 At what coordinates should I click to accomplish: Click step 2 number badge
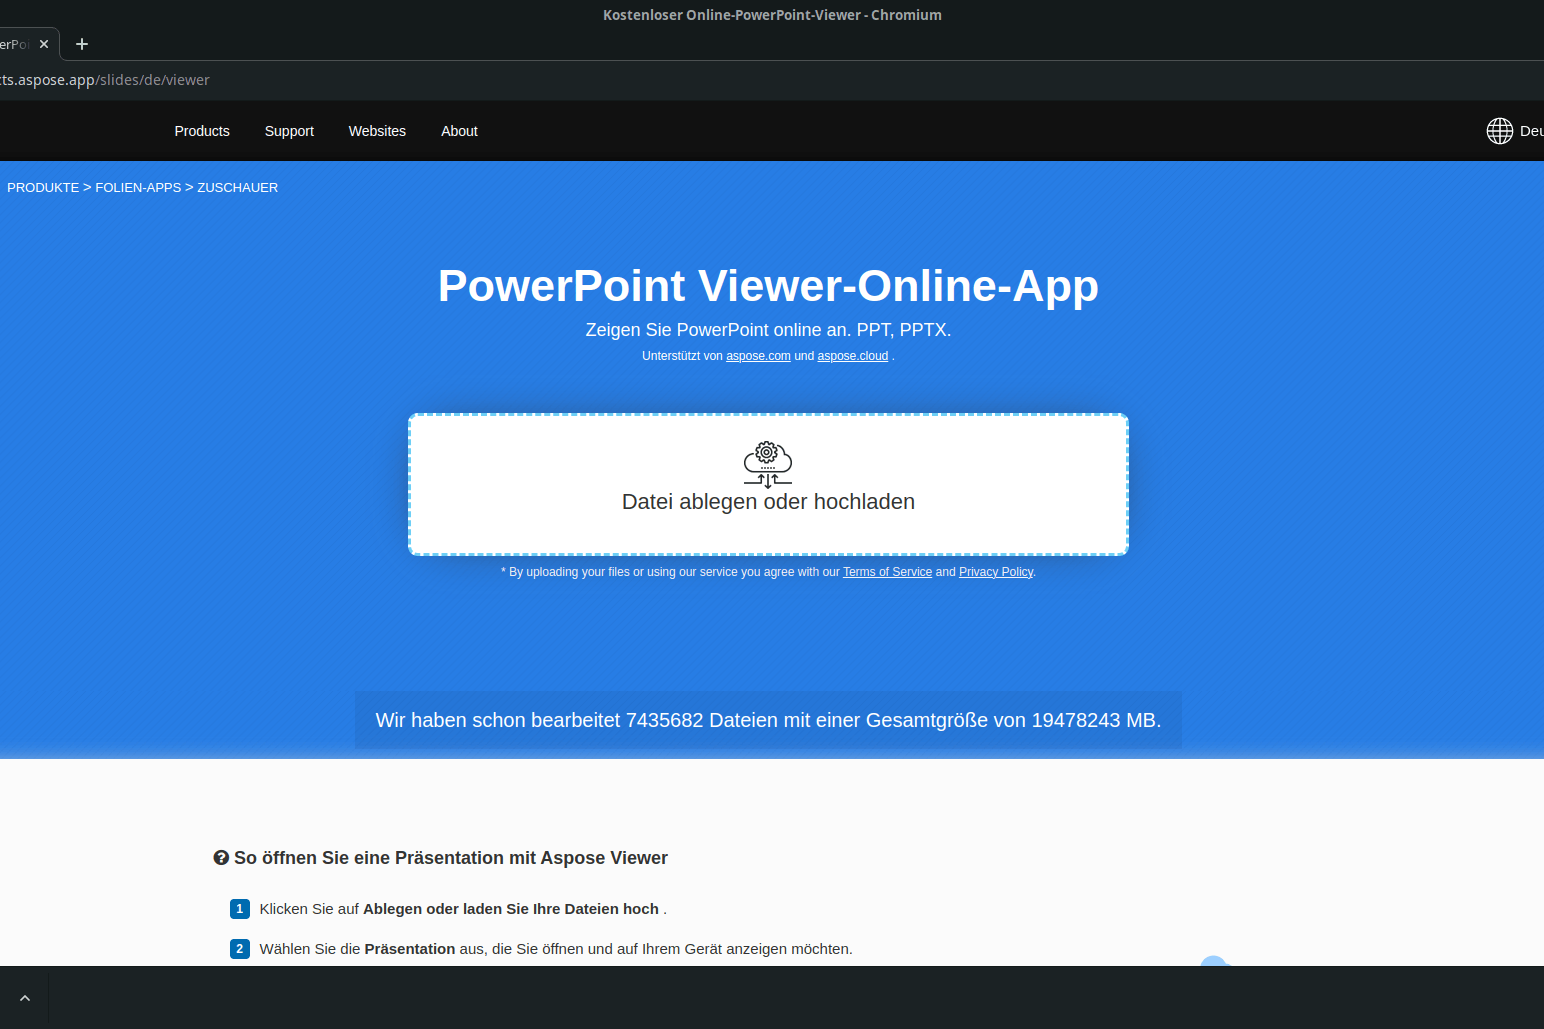click(x=240, y=949)
